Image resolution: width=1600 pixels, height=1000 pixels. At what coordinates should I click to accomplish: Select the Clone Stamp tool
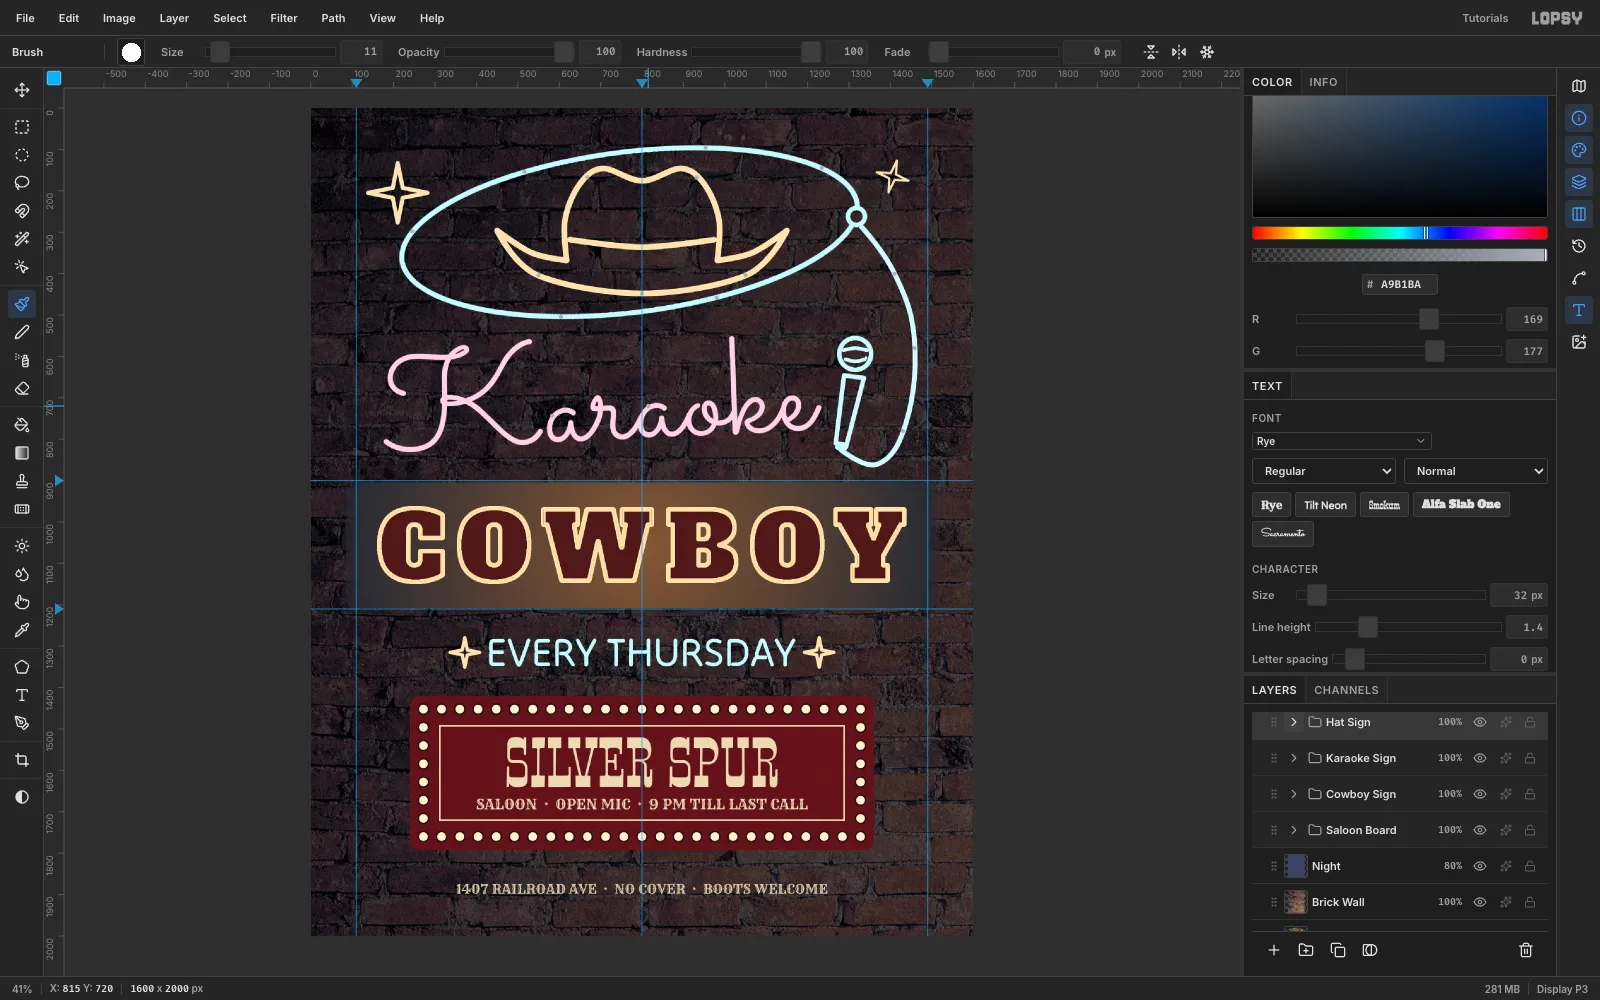[22, 481]
